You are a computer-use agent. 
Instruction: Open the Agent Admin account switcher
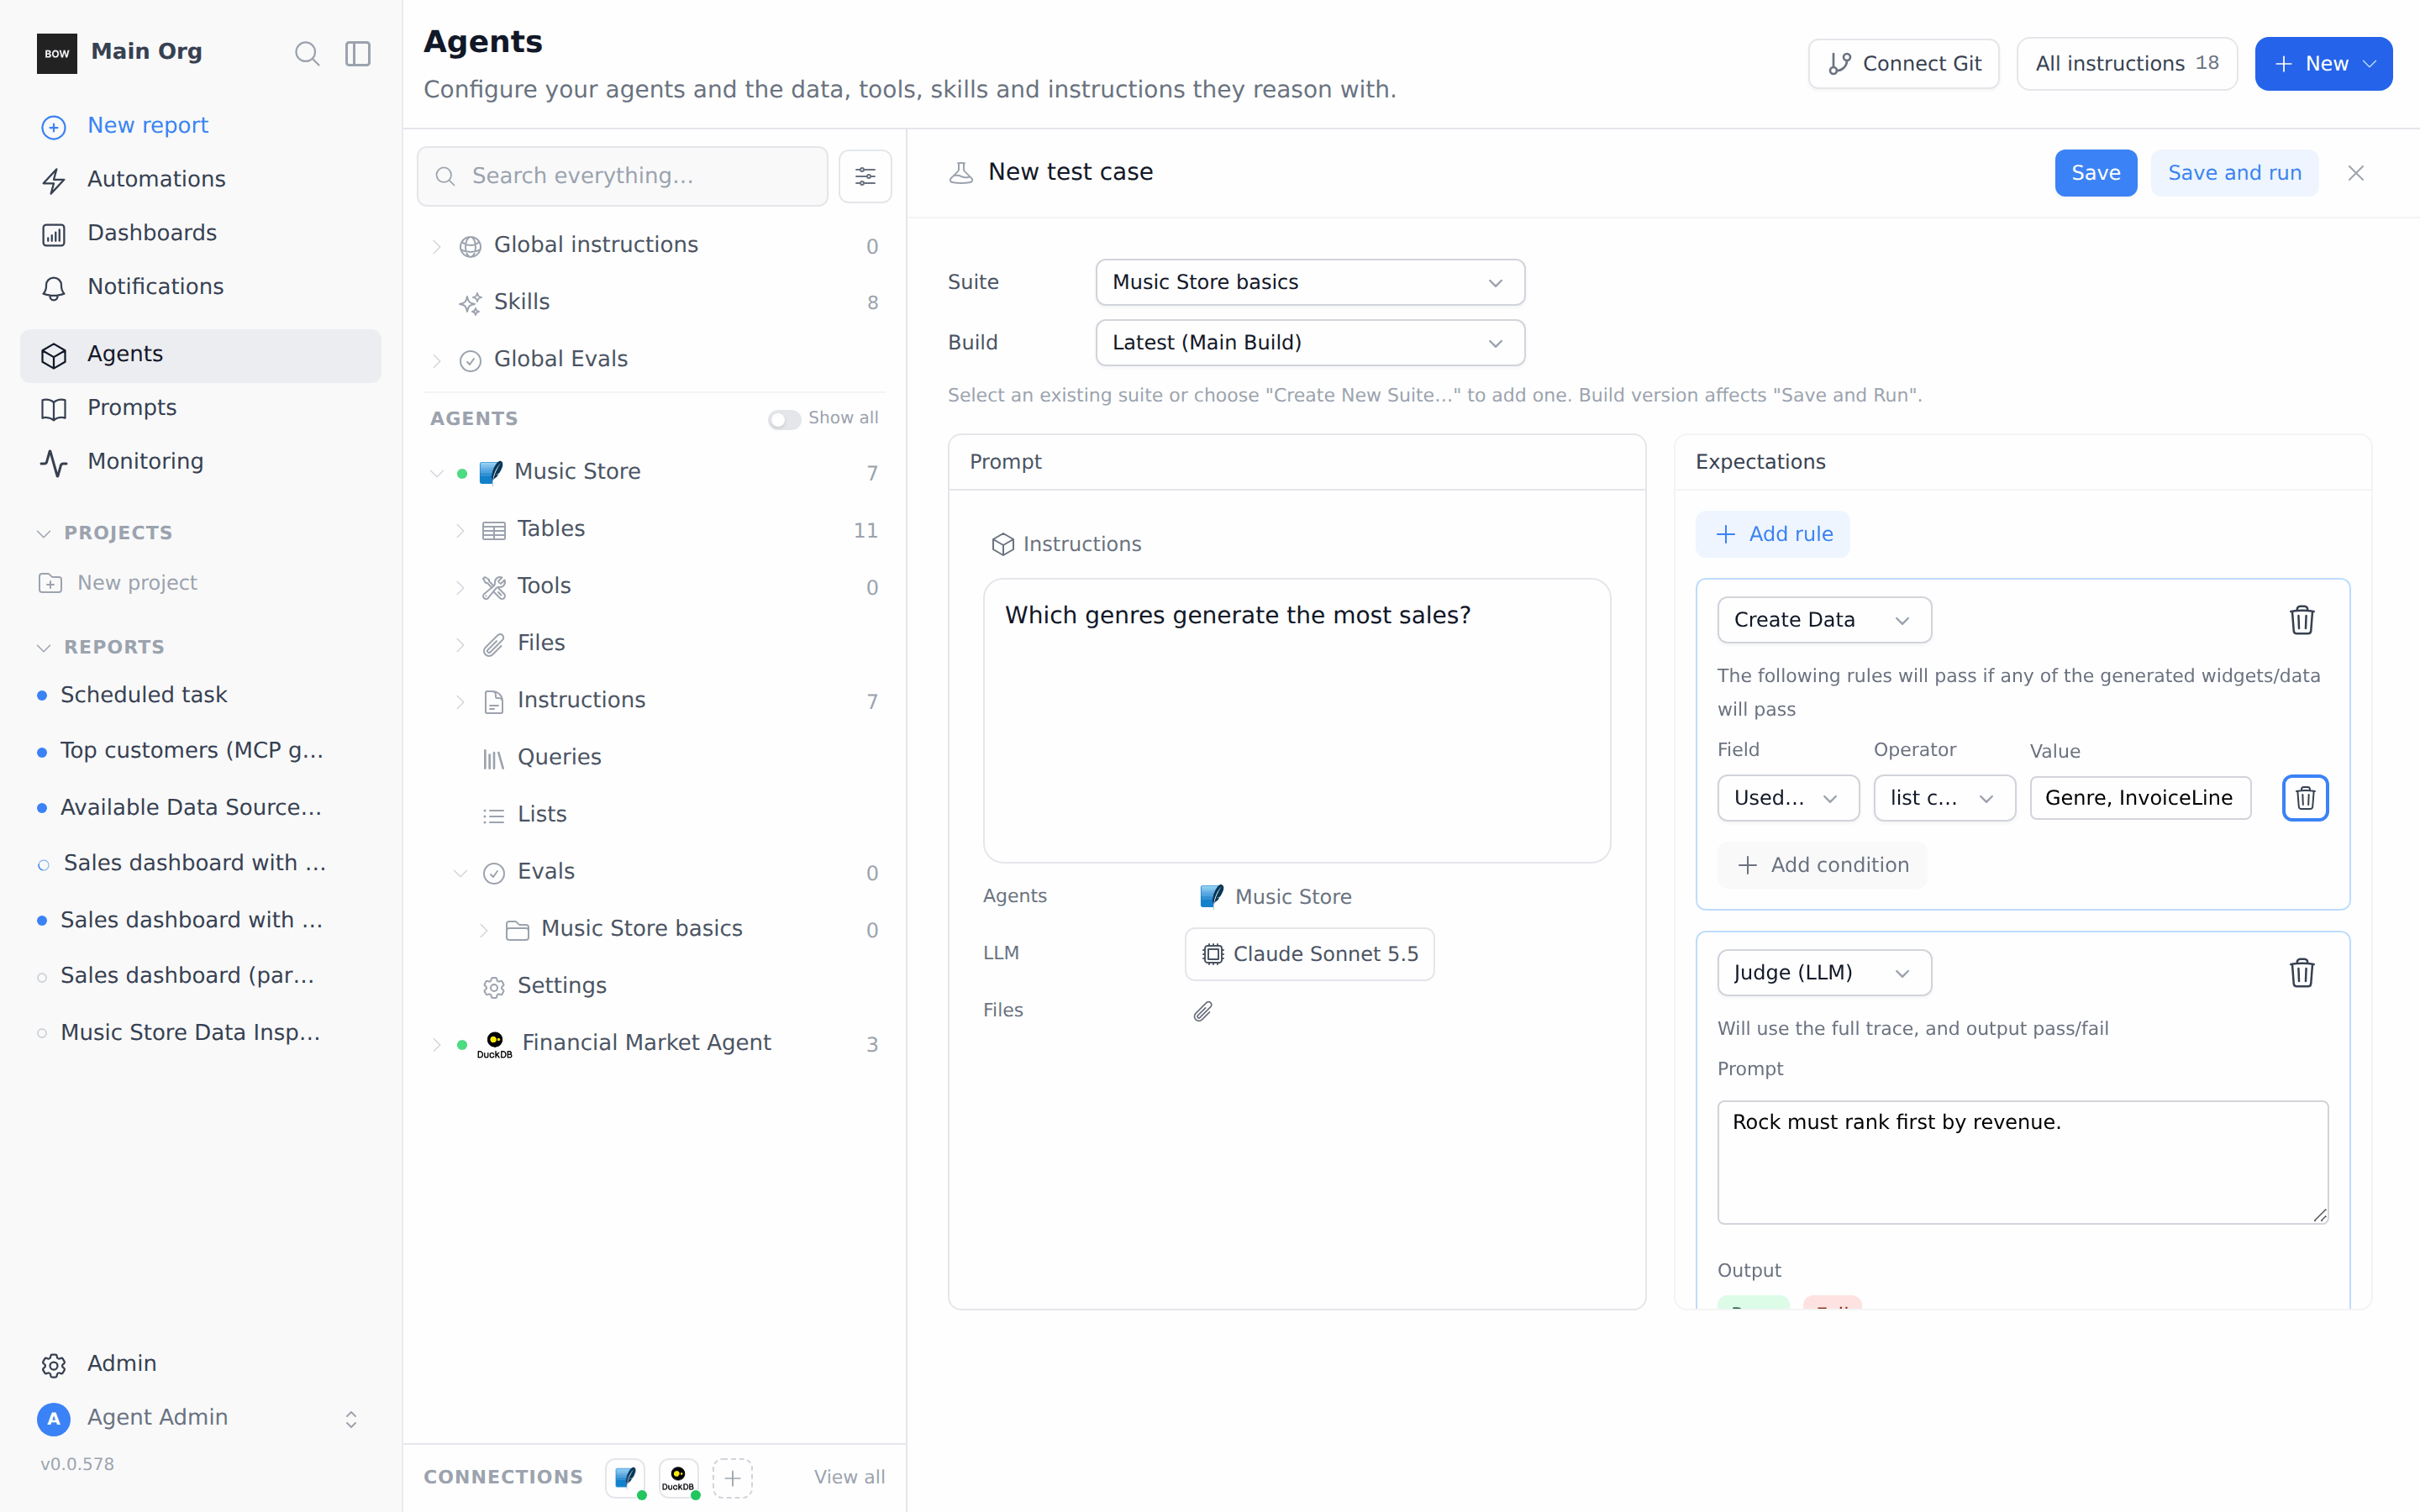(201, 1418)
